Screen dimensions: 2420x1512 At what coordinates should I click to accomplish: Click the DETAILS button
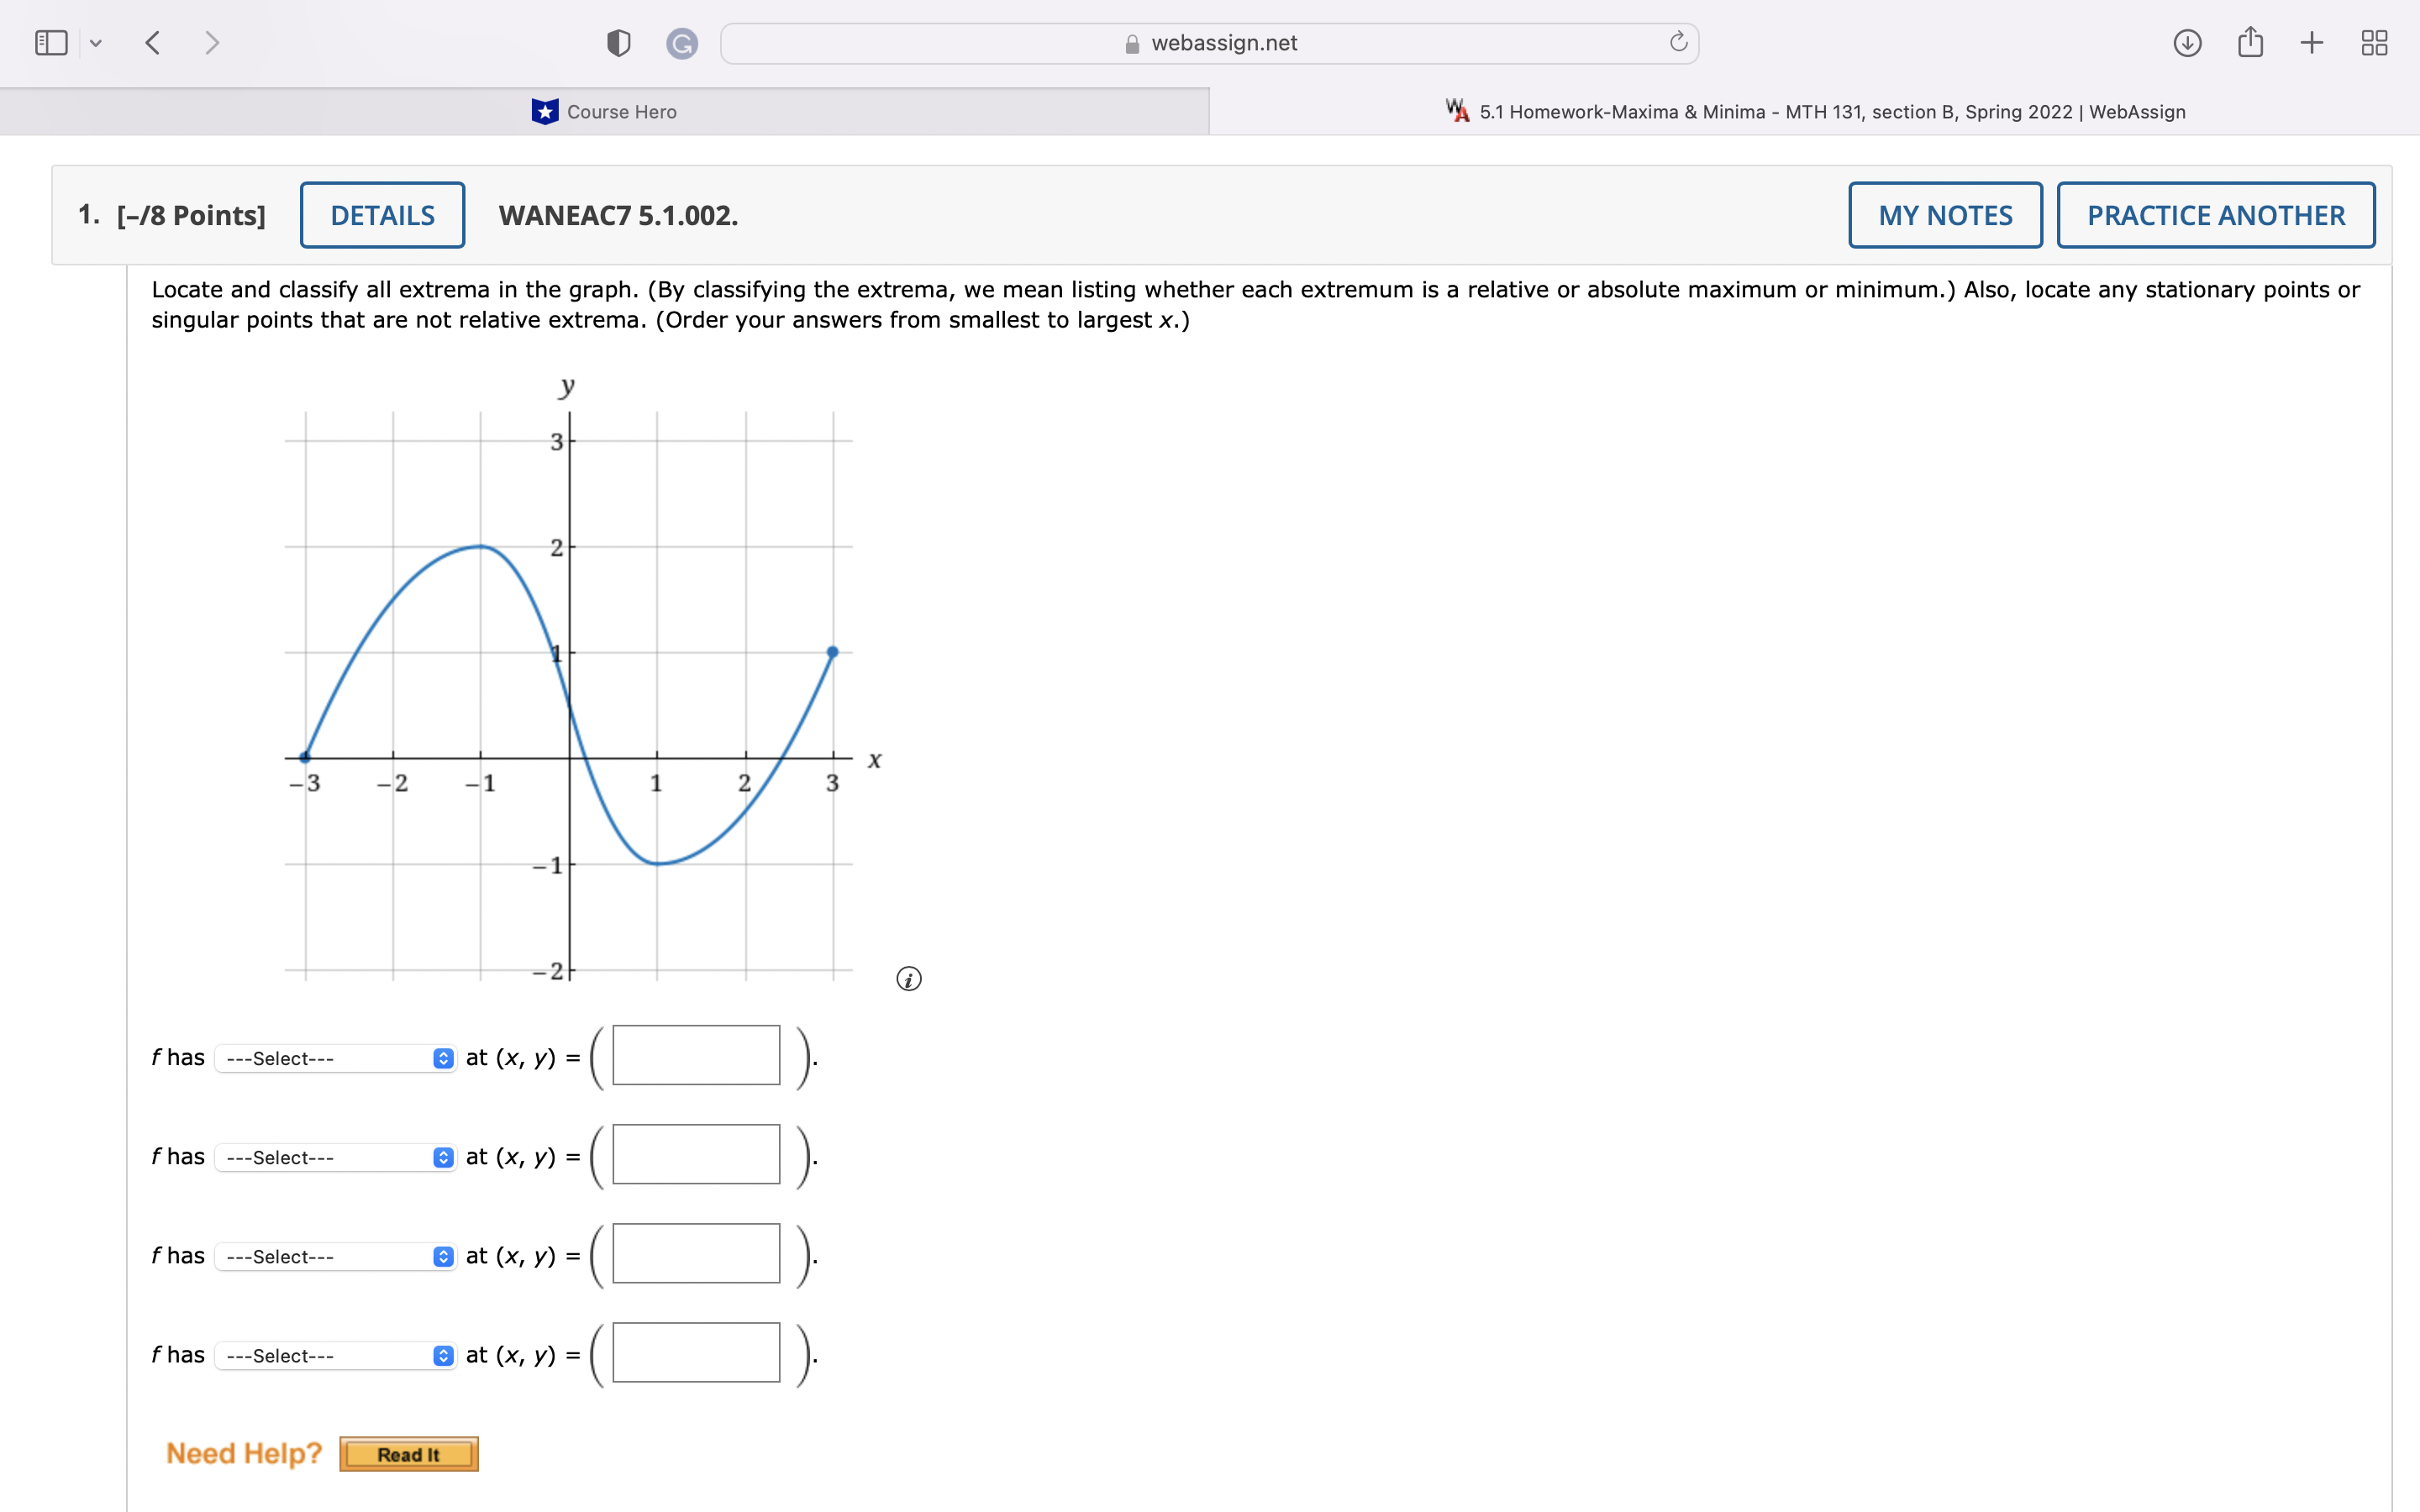click(382, 214)
